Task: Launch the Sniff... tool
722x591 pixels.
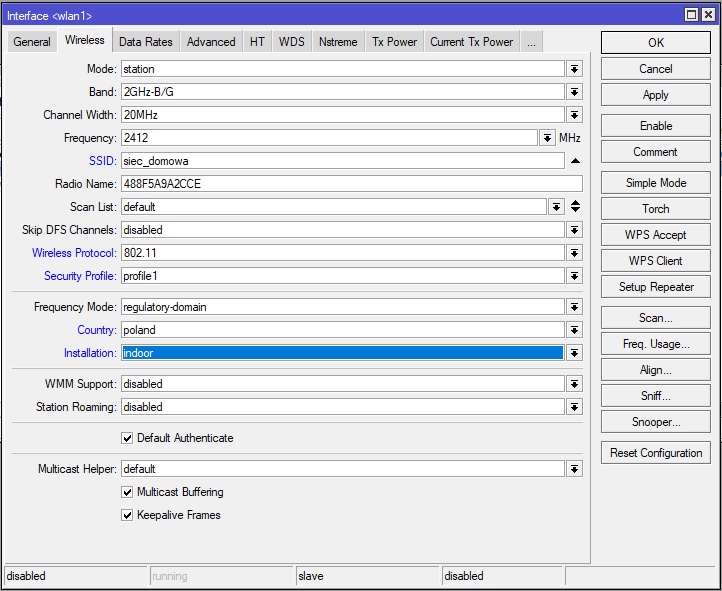Action: click(x=656, y=396)
